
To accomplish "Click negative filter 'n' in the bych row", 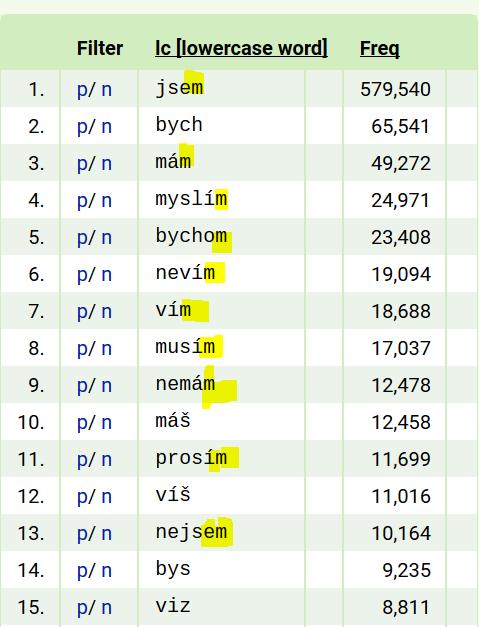I will click(x=106, y=127).
